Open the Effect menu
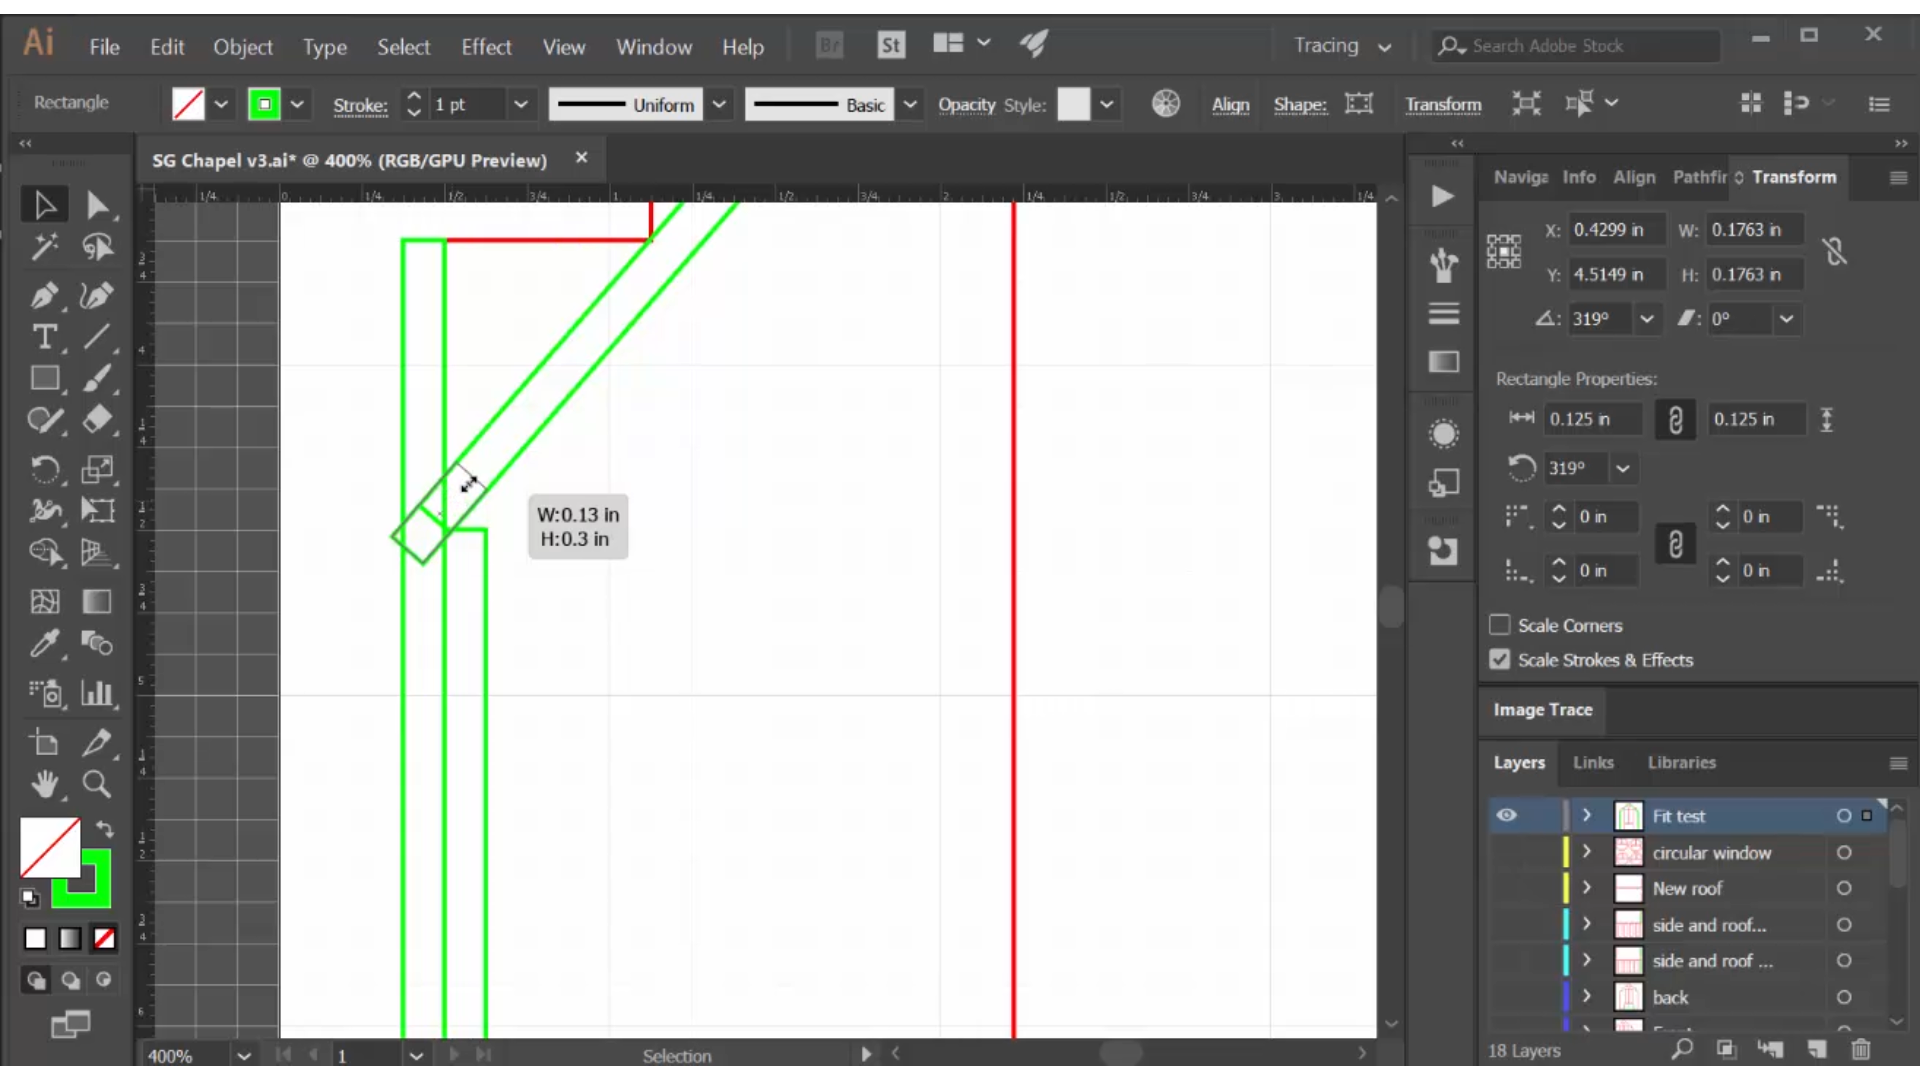 click(487, 46)
